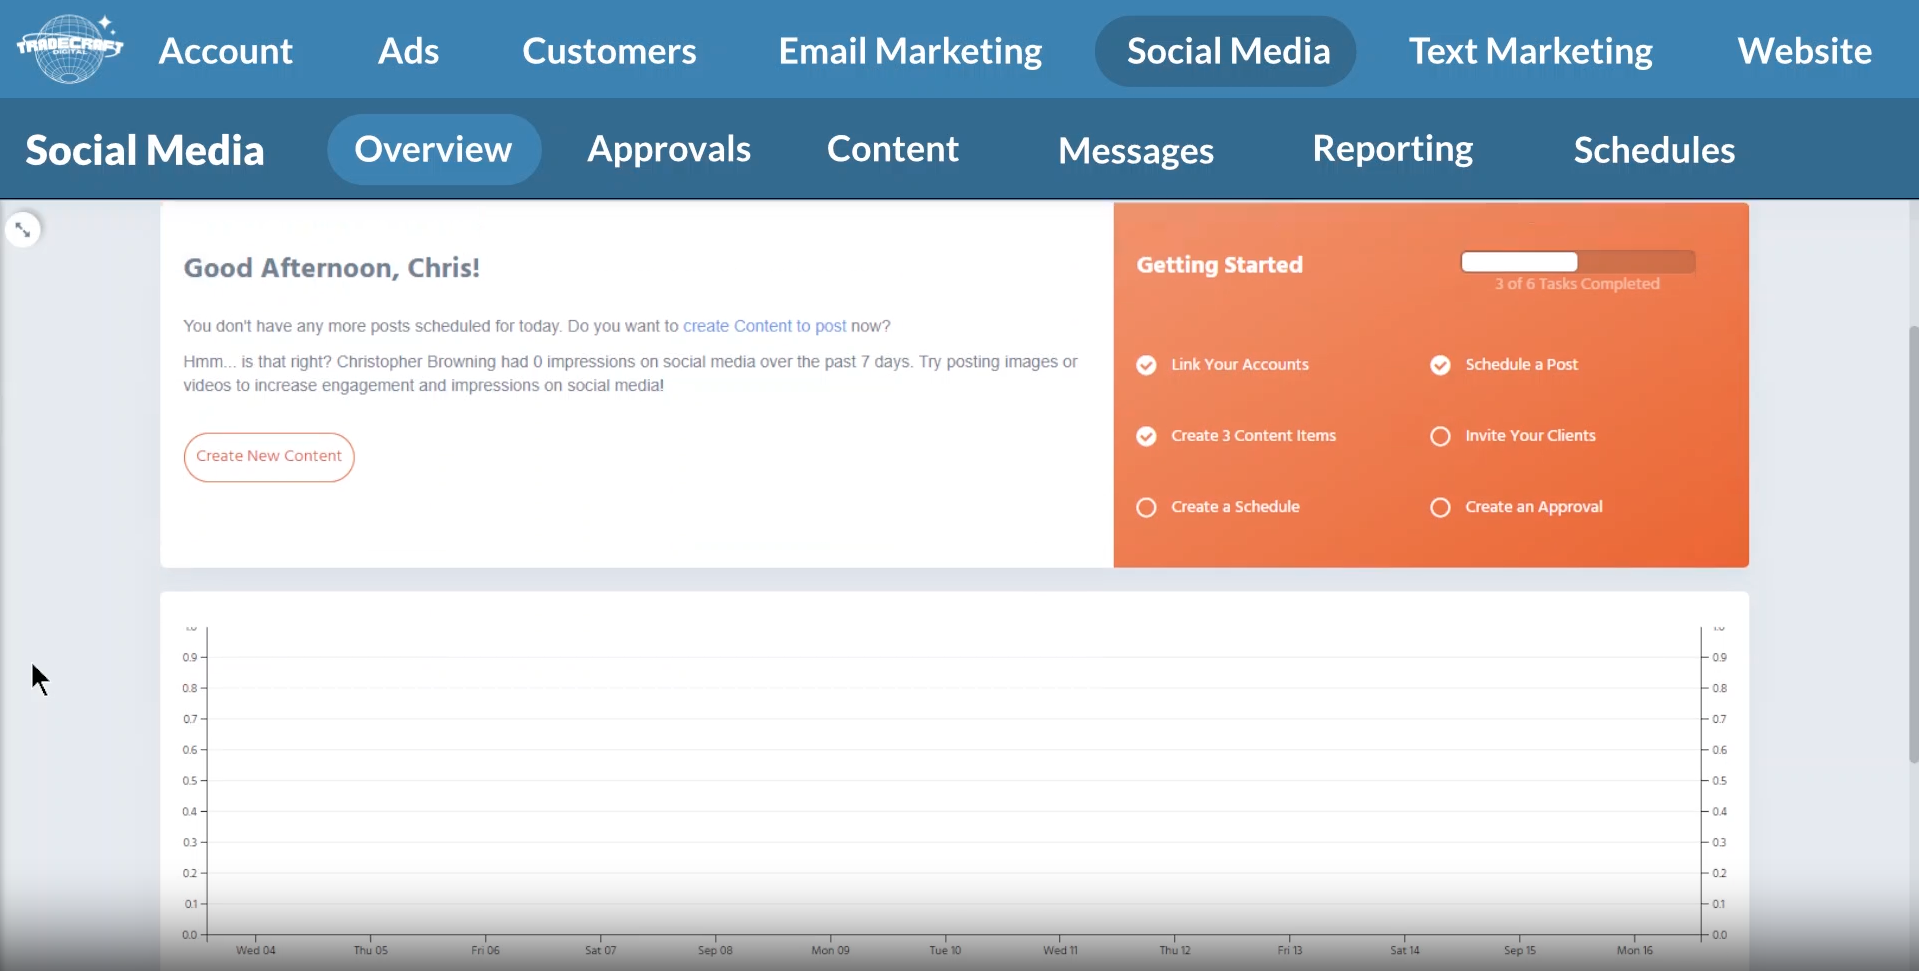Screen dimensions: 1919x971
Task: Click the '3 of 6 Tasks Completed' text
Action: pyautogui.click(x=1577, y=284)
